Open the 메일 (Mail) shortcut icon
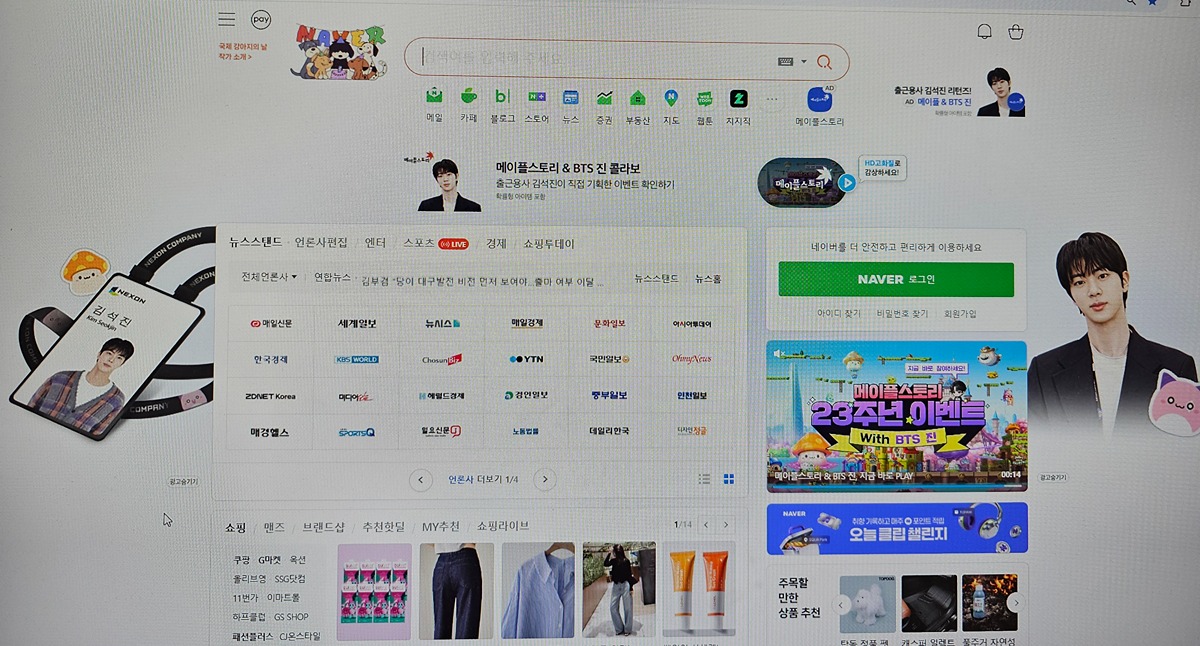 (x=434, y=97)
